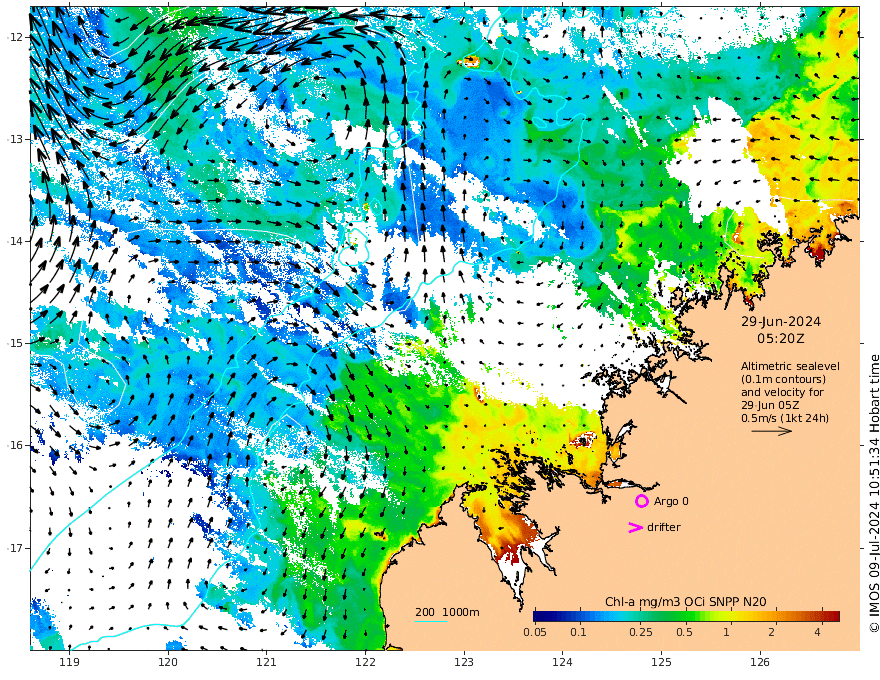Click longitude axis label 119
This screenshot has height=680, width=880.
point(70,663)
